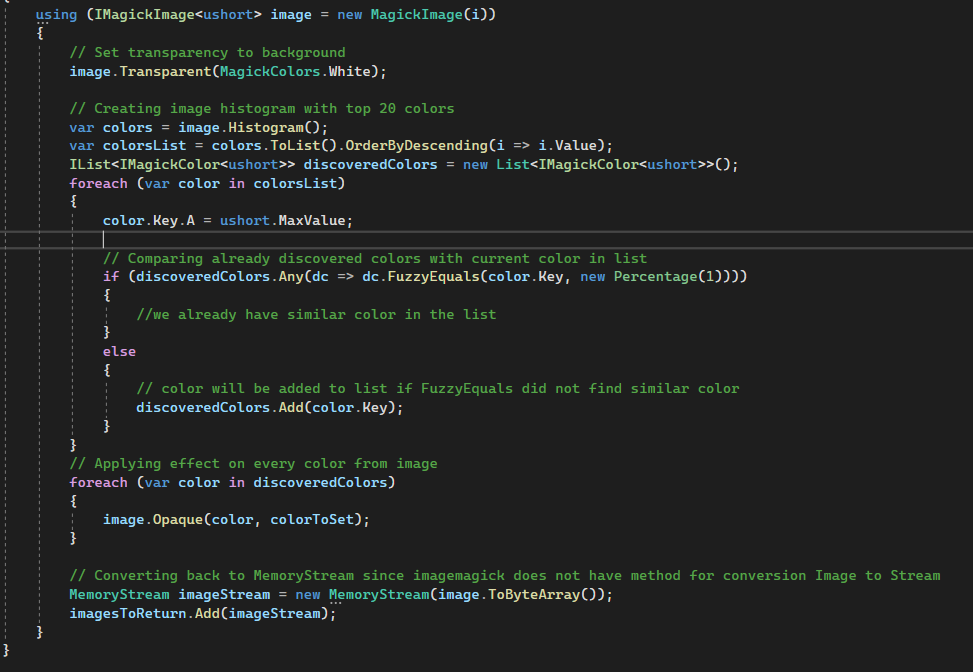Screen dimensions: 973x672
Task: Click comment 'Creating image histogram with top 20 colors'
Action: pyautogui.click(x=262, y=109)
